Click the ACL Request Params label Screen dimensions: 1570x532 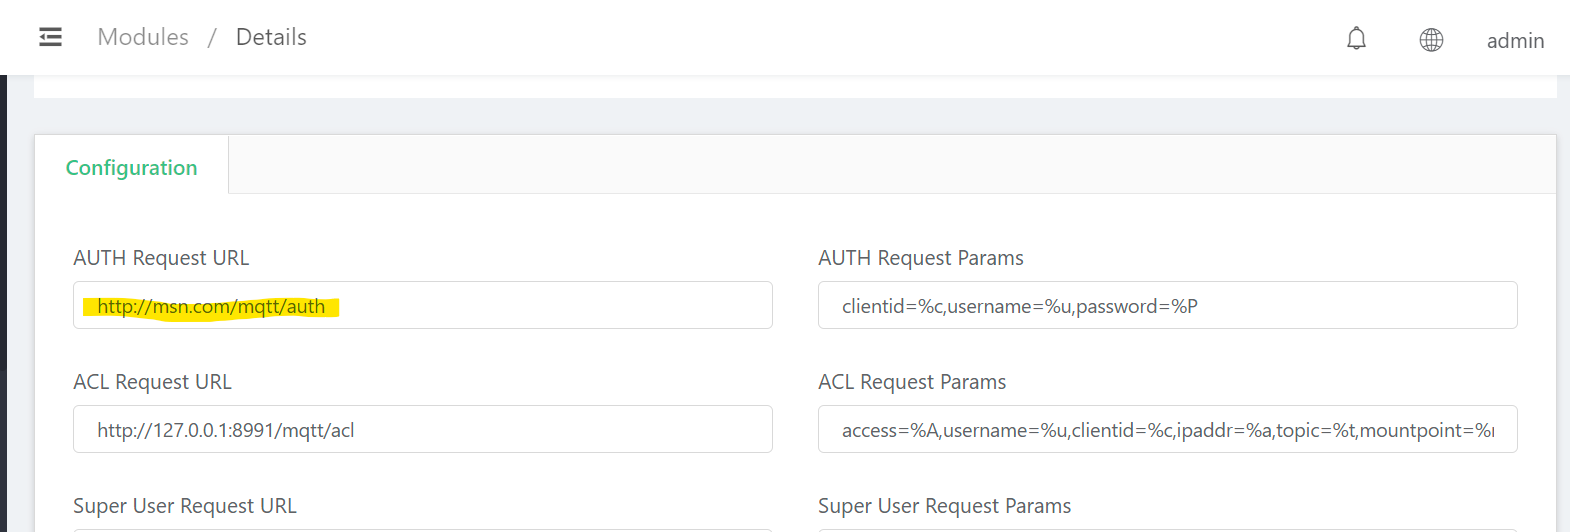click(x=912, y=382)
